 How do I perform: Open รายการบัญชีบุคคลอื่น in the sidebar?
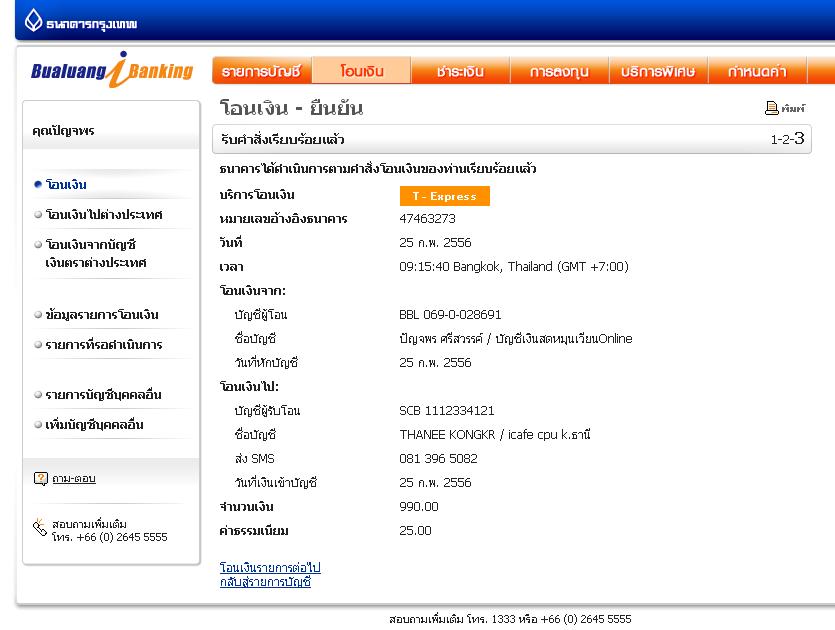(x=103, y=395)
